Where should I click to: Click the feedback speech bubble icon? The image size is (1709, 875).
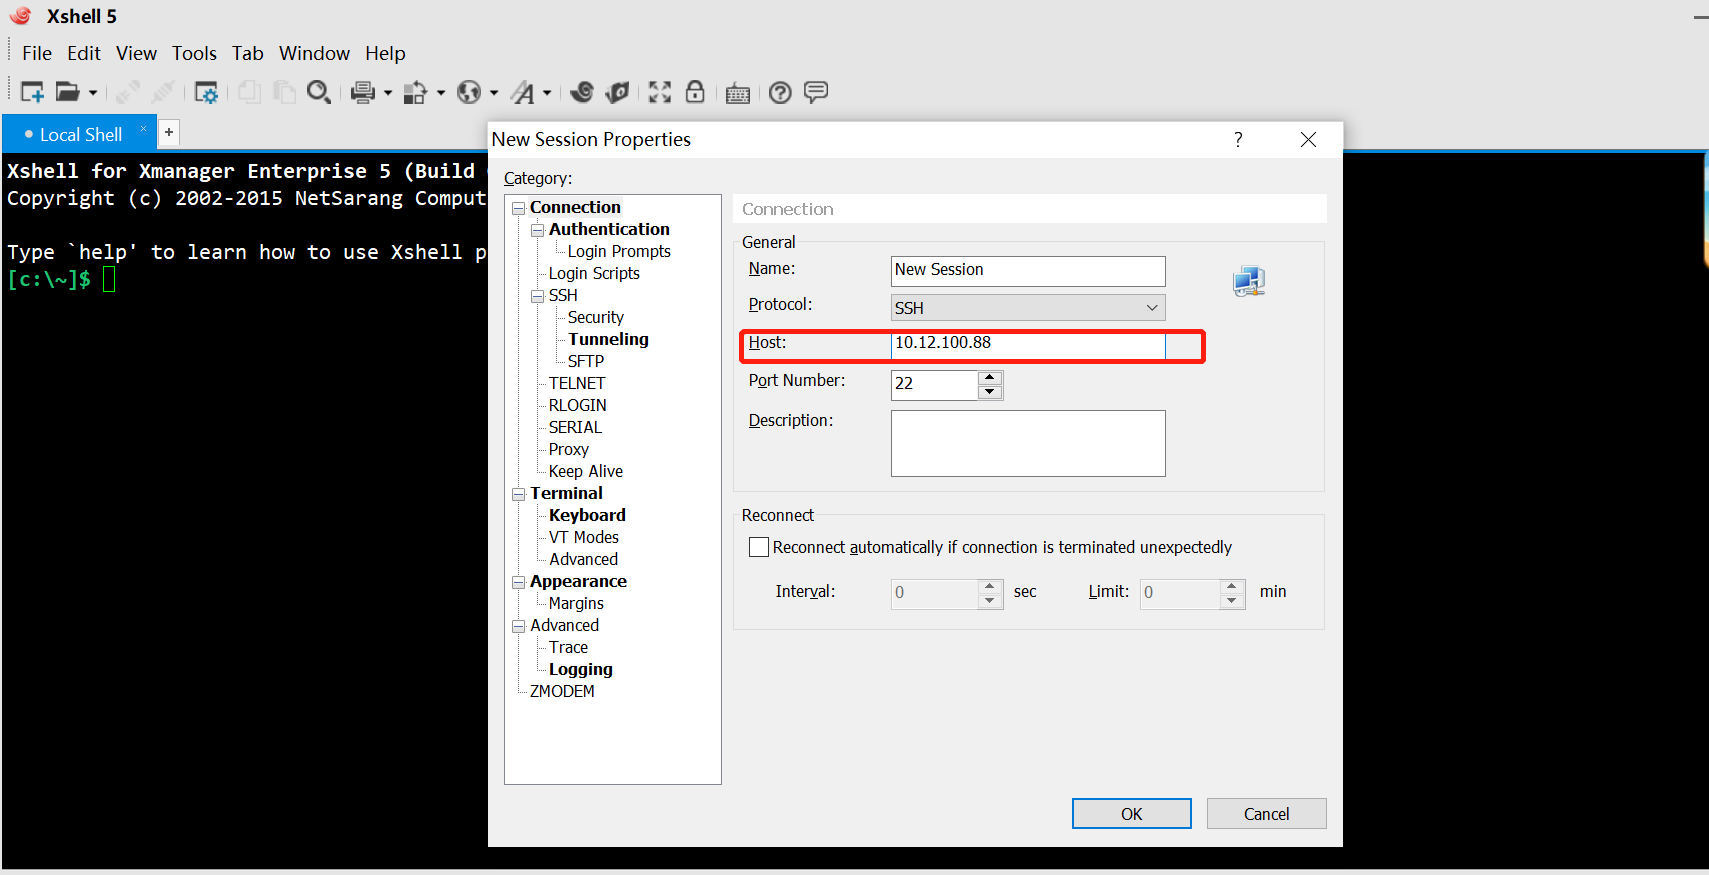816,92
